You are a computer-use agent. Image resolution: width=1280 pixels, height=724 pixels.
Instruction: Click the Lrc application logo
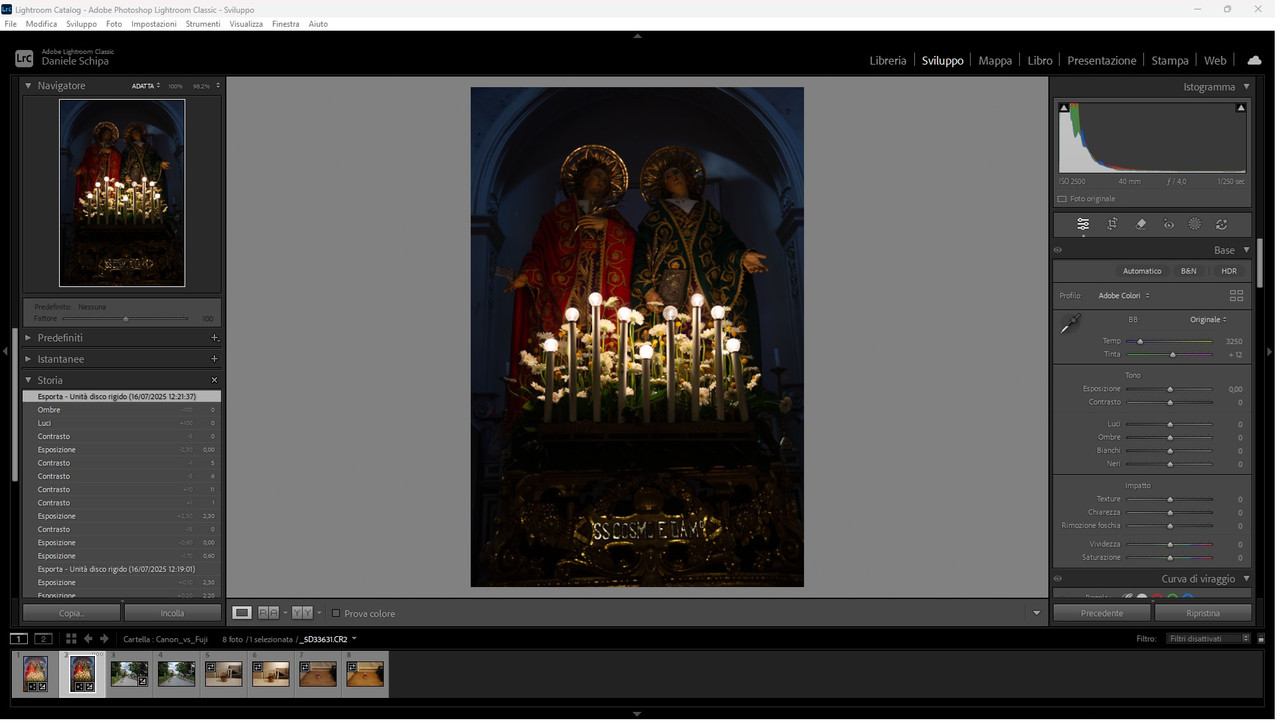click(24, 59)
